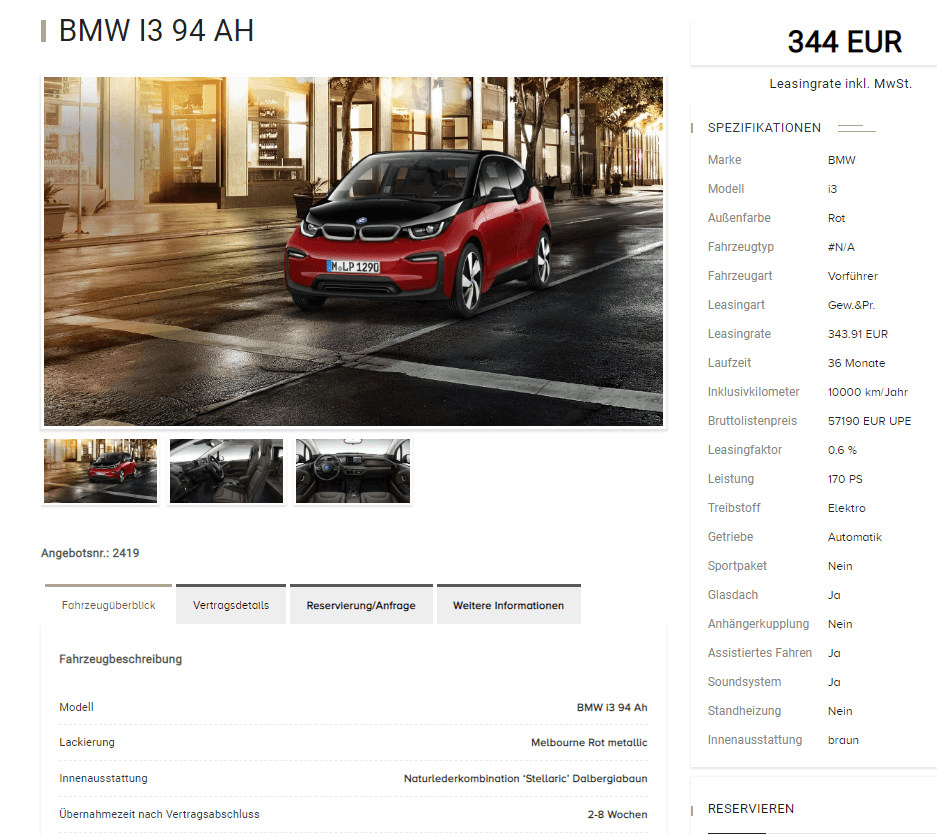Select the Marke value BMW
The image size is (937, 835).
[841, 160]
